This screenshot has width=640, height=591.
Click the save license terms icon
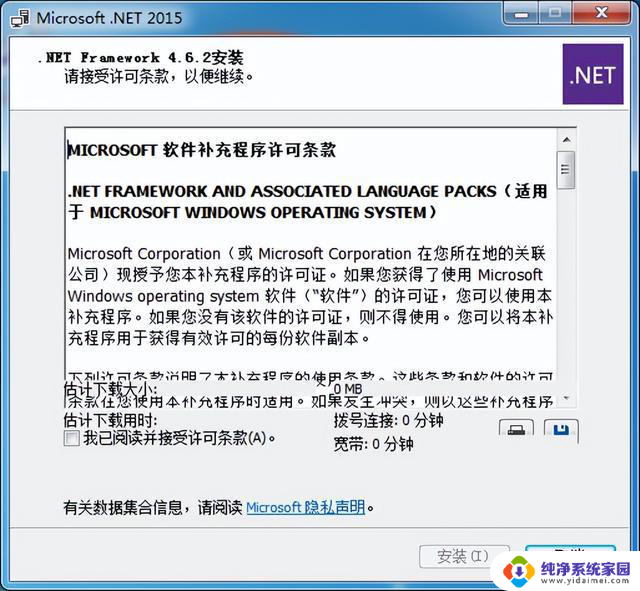pyautogui.click(x=561, y=430)
